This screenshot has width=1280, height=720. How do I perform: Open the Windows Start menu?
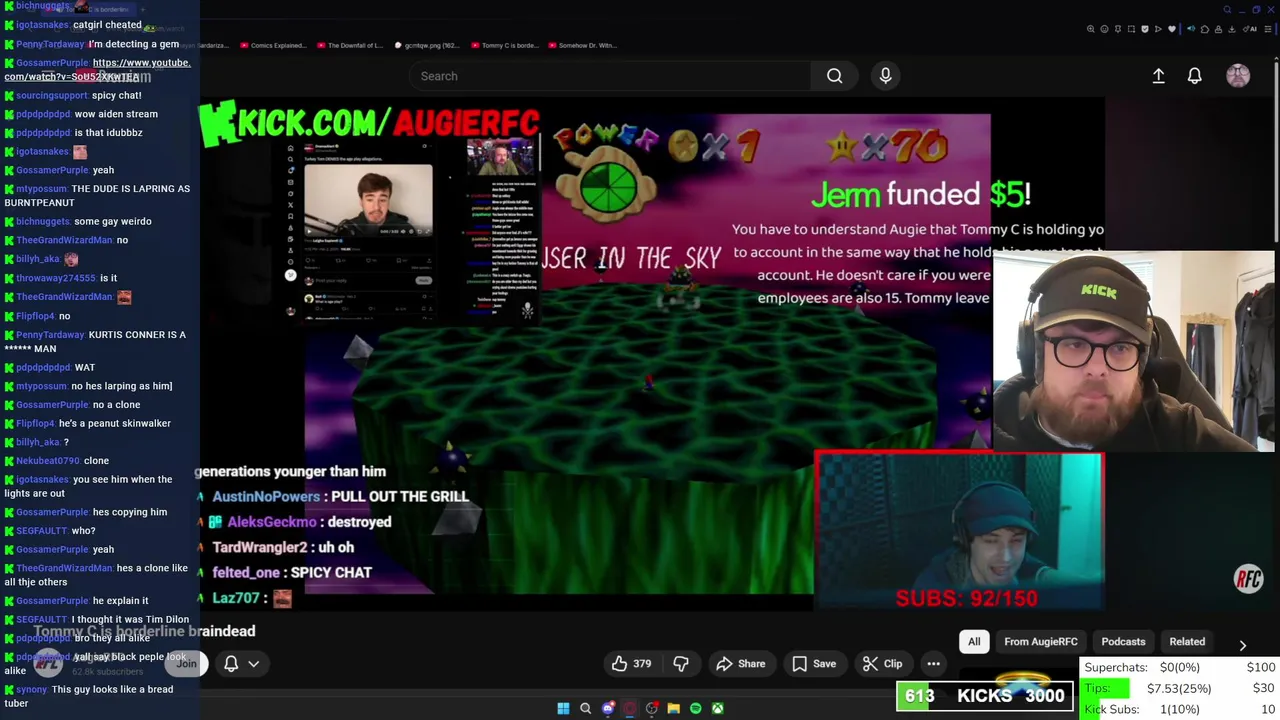tap(563, 708)
